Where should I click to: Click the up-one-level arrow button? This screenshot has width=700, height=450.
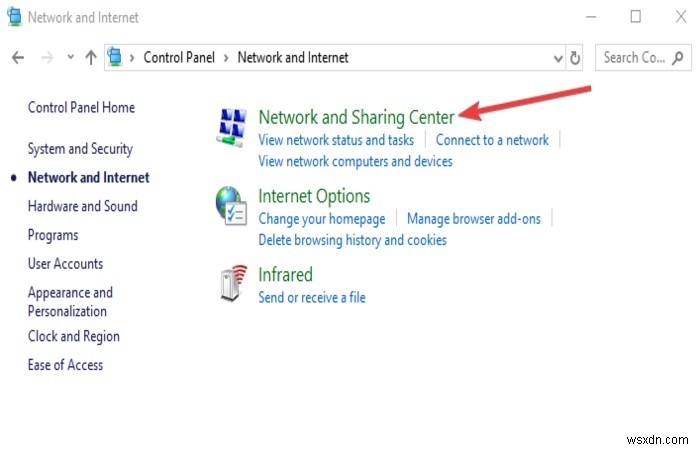pyautogui.click(x=91, y=58)
